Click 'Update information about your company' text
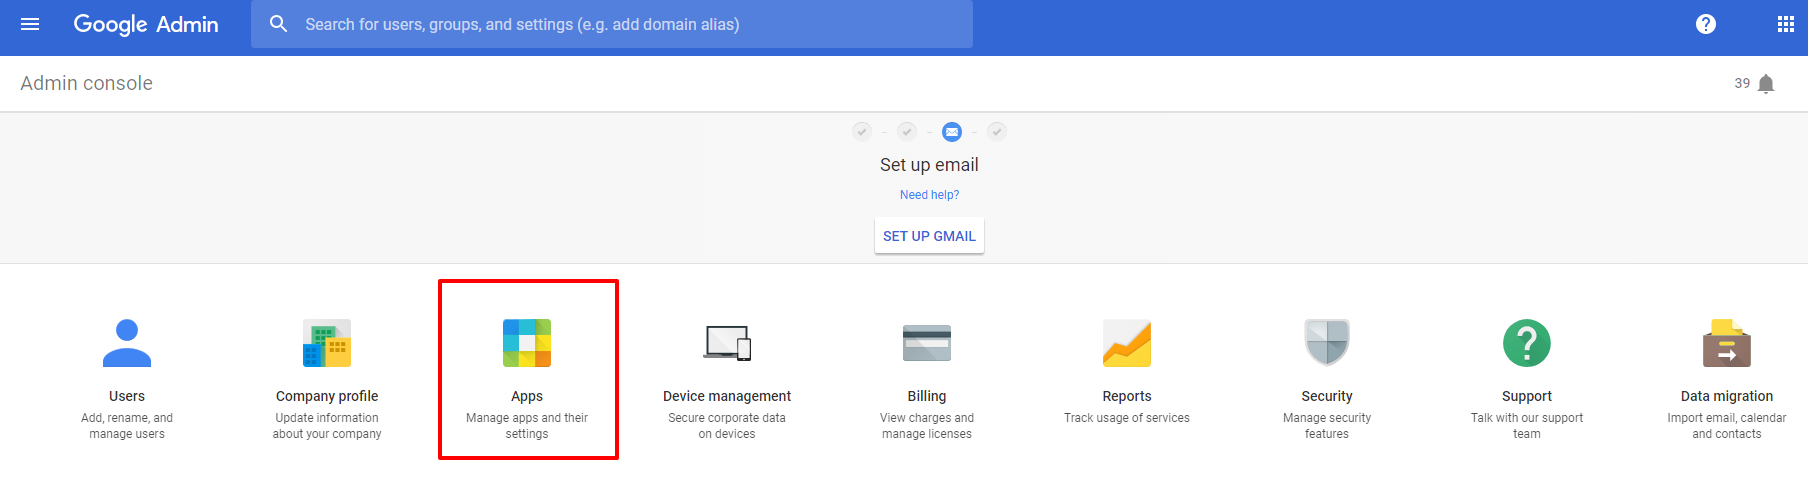The width and height of the screenshot is (1808, 497). pos(327,426)
